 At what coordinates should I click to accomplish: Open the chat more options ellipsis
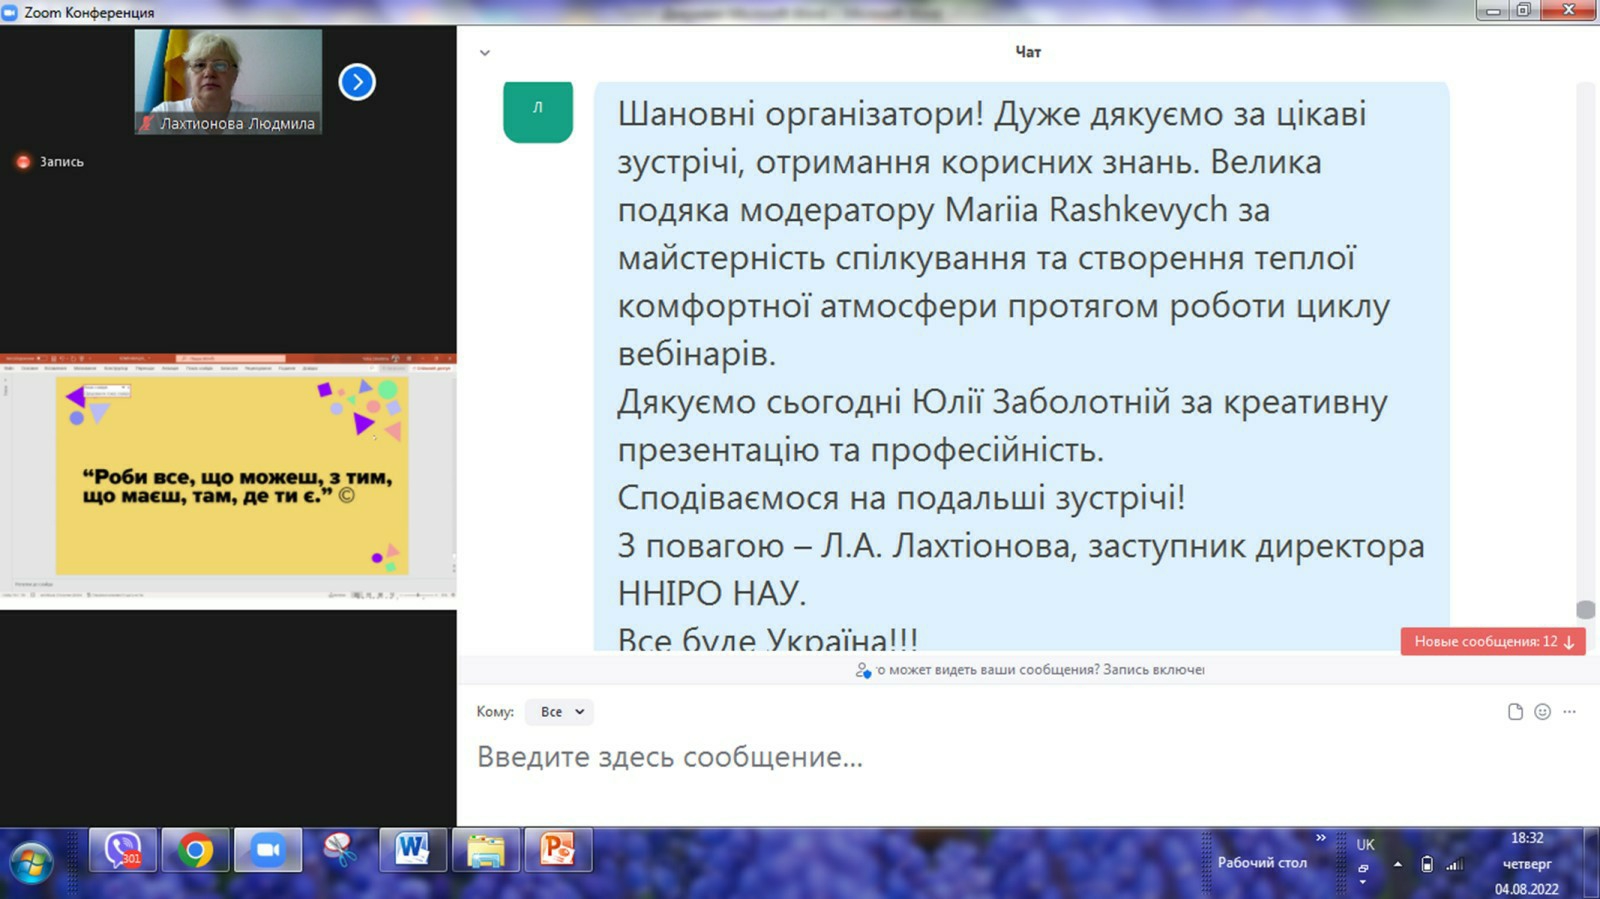click(x=1569, y=712)
